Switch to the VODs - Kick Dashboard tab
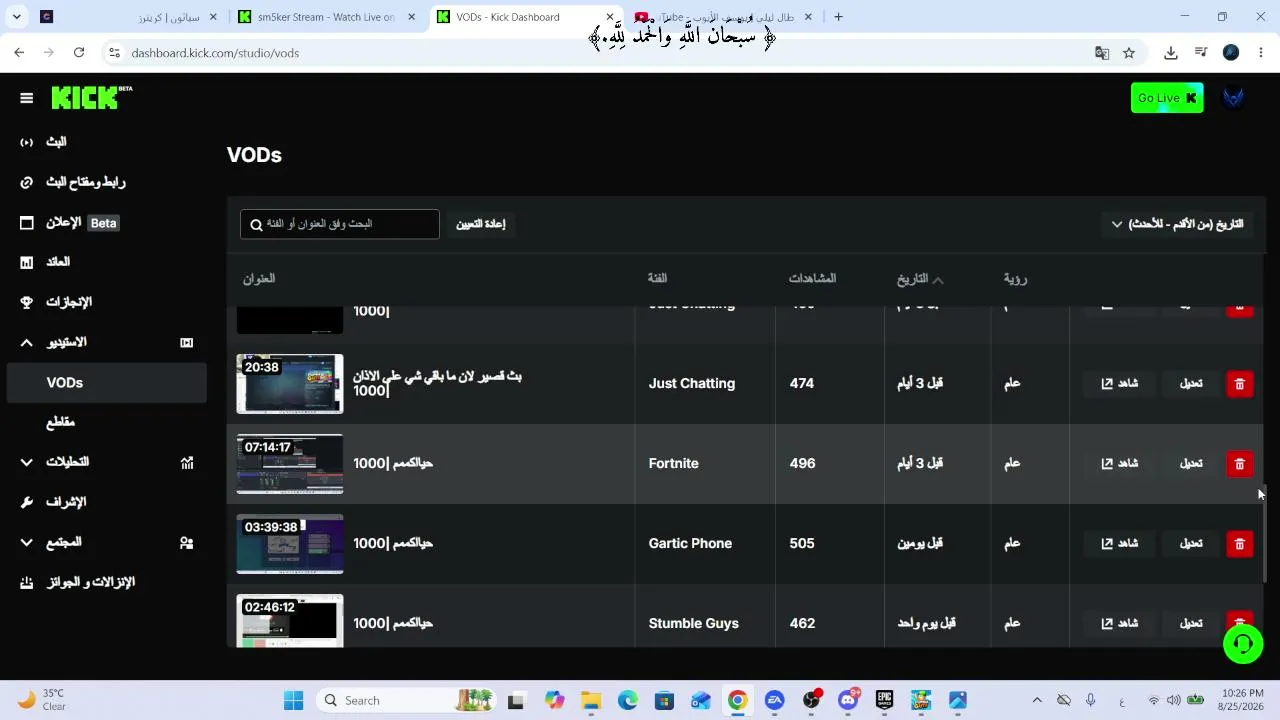1280x720 pixels. pos(528,17)
